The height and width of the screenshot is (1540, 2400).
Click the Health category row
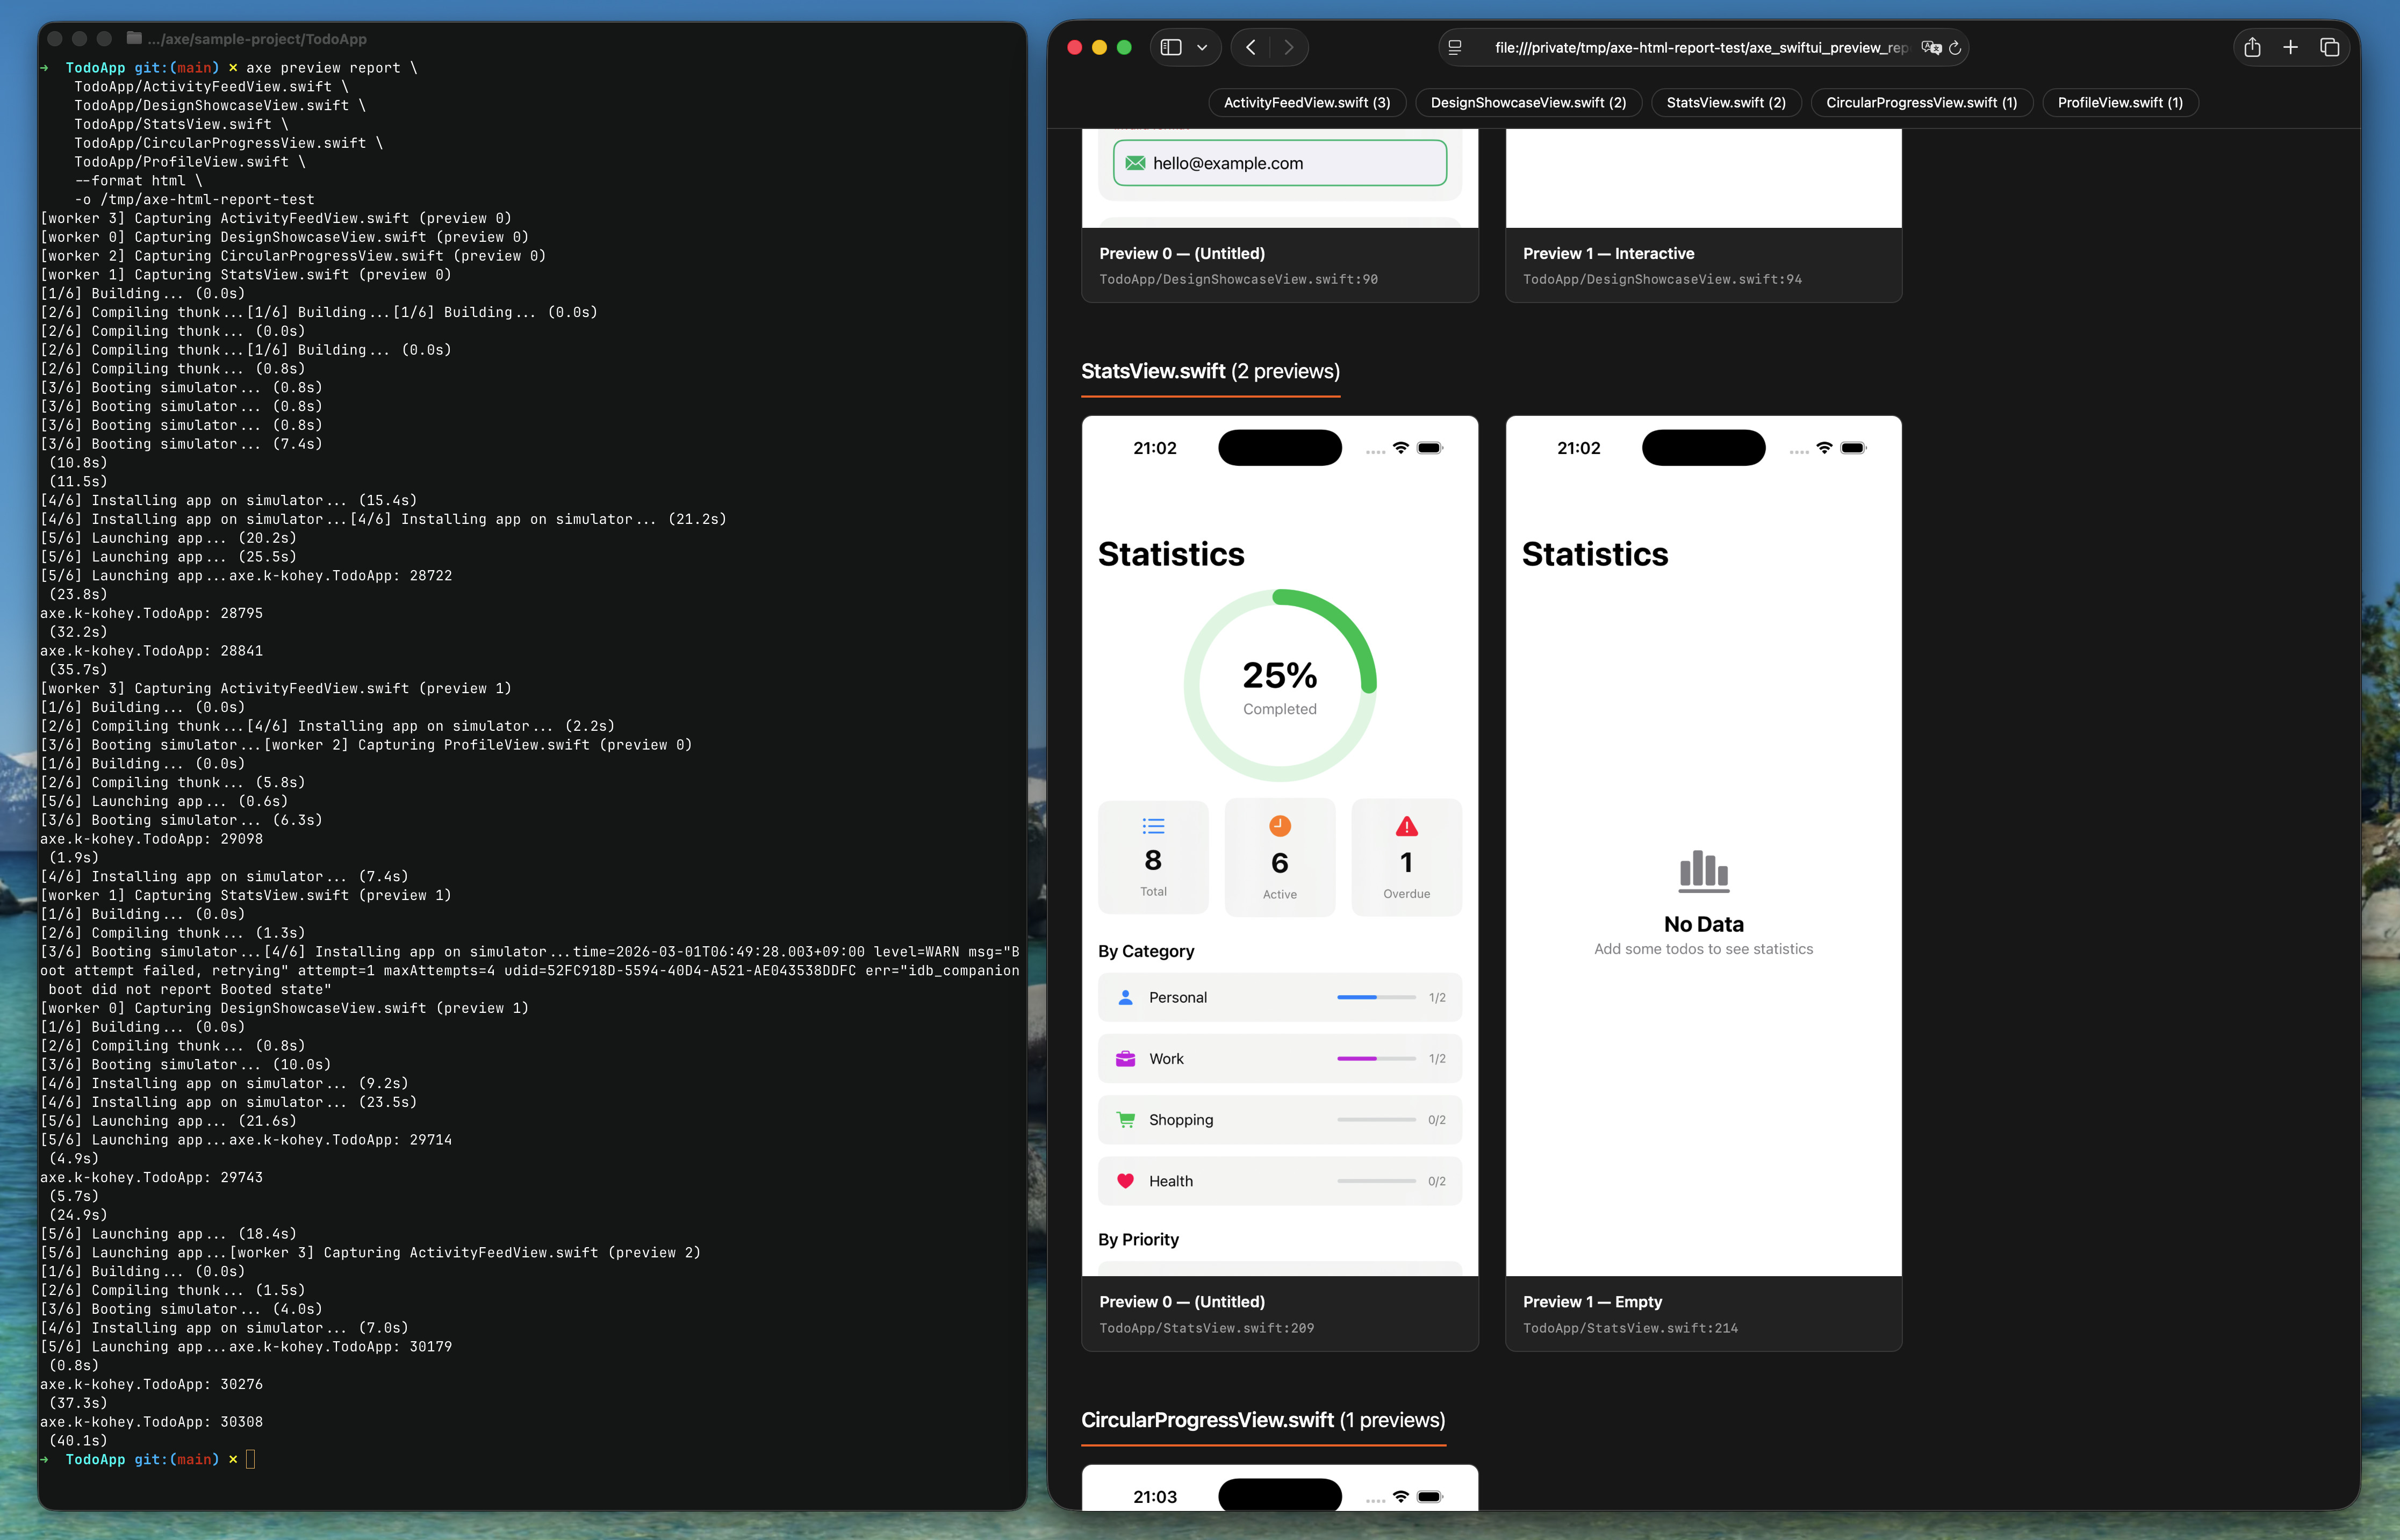[1279, 1181]
